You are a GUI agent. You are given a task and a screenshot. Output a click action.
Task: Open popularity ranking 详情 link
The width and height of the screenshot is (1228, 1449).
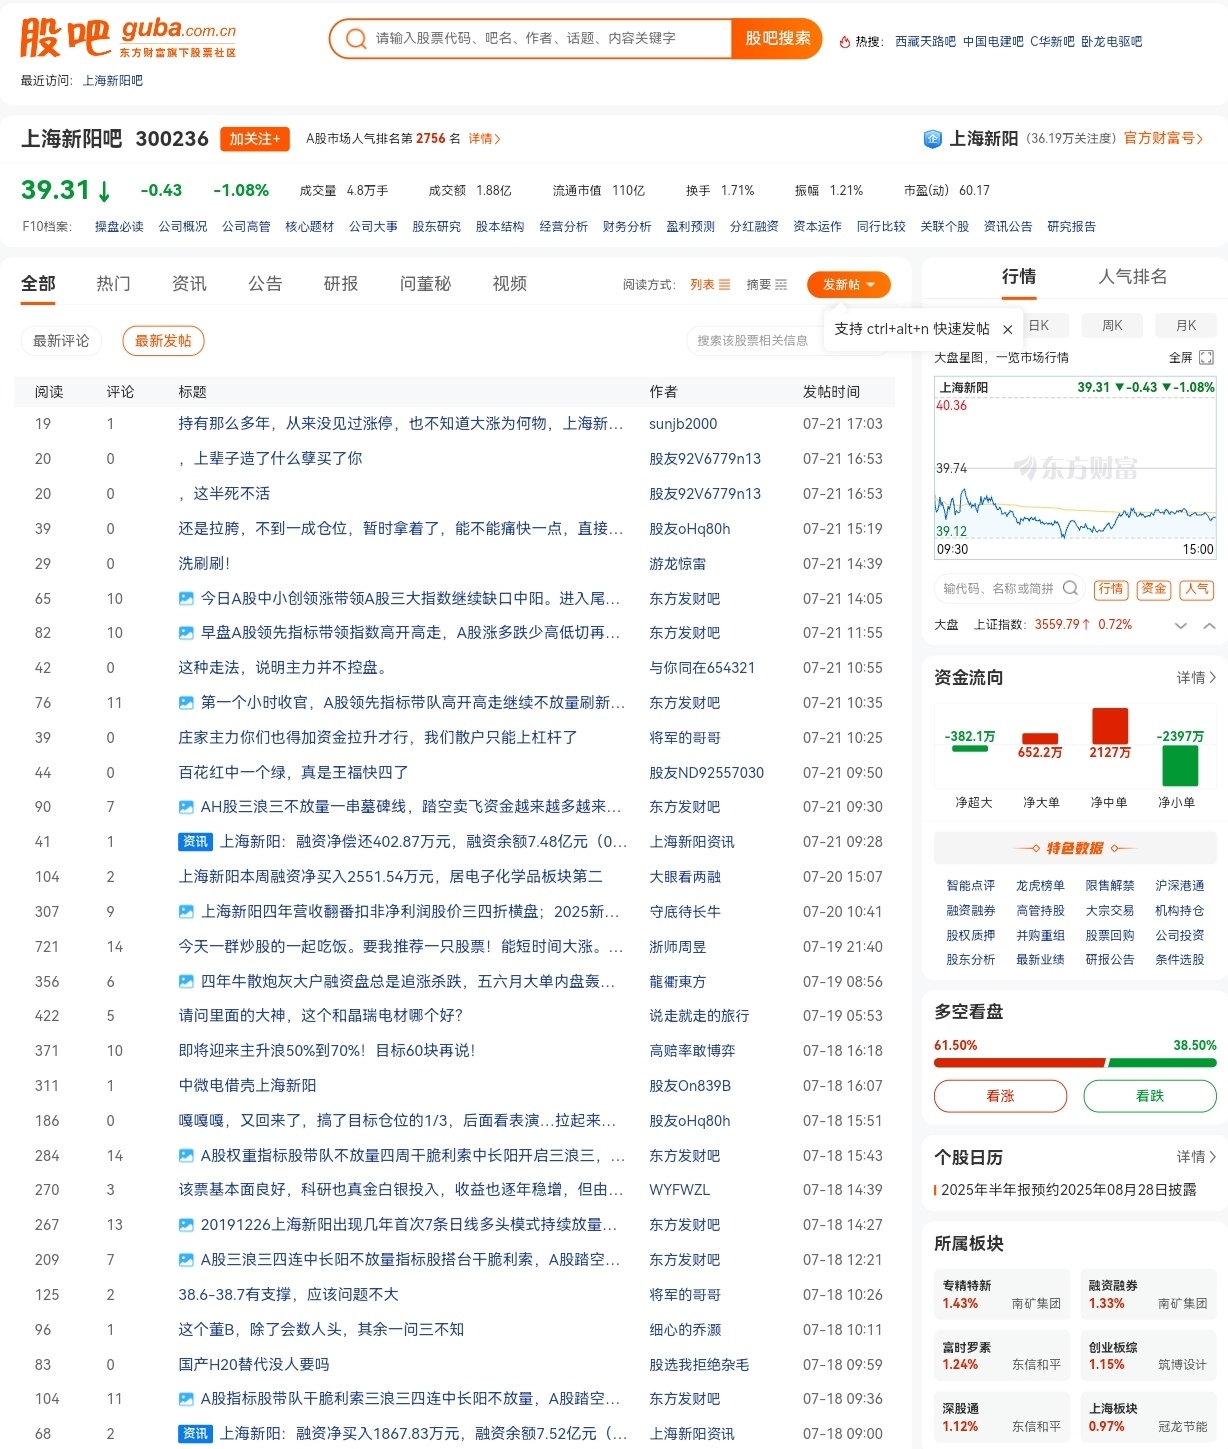485,139
